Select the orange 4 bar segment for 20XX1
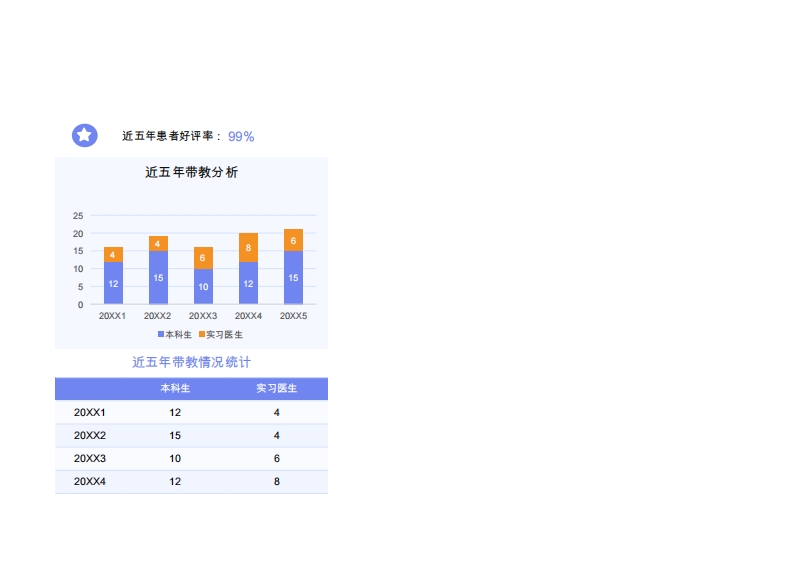This screenshot has height=561, width=793. pos(113,254)
